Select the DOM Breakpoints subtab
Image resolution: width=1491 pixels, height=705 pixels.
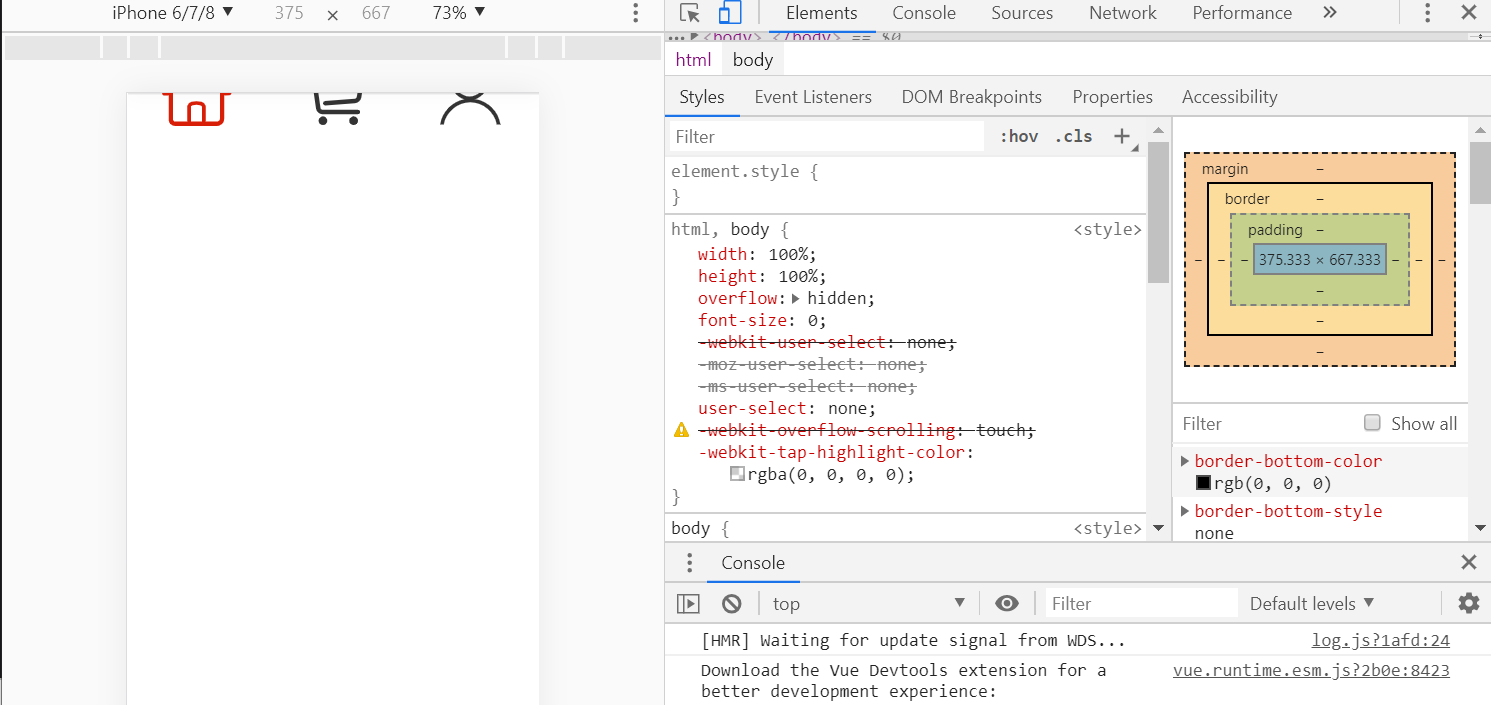click(x=972, y=97)
